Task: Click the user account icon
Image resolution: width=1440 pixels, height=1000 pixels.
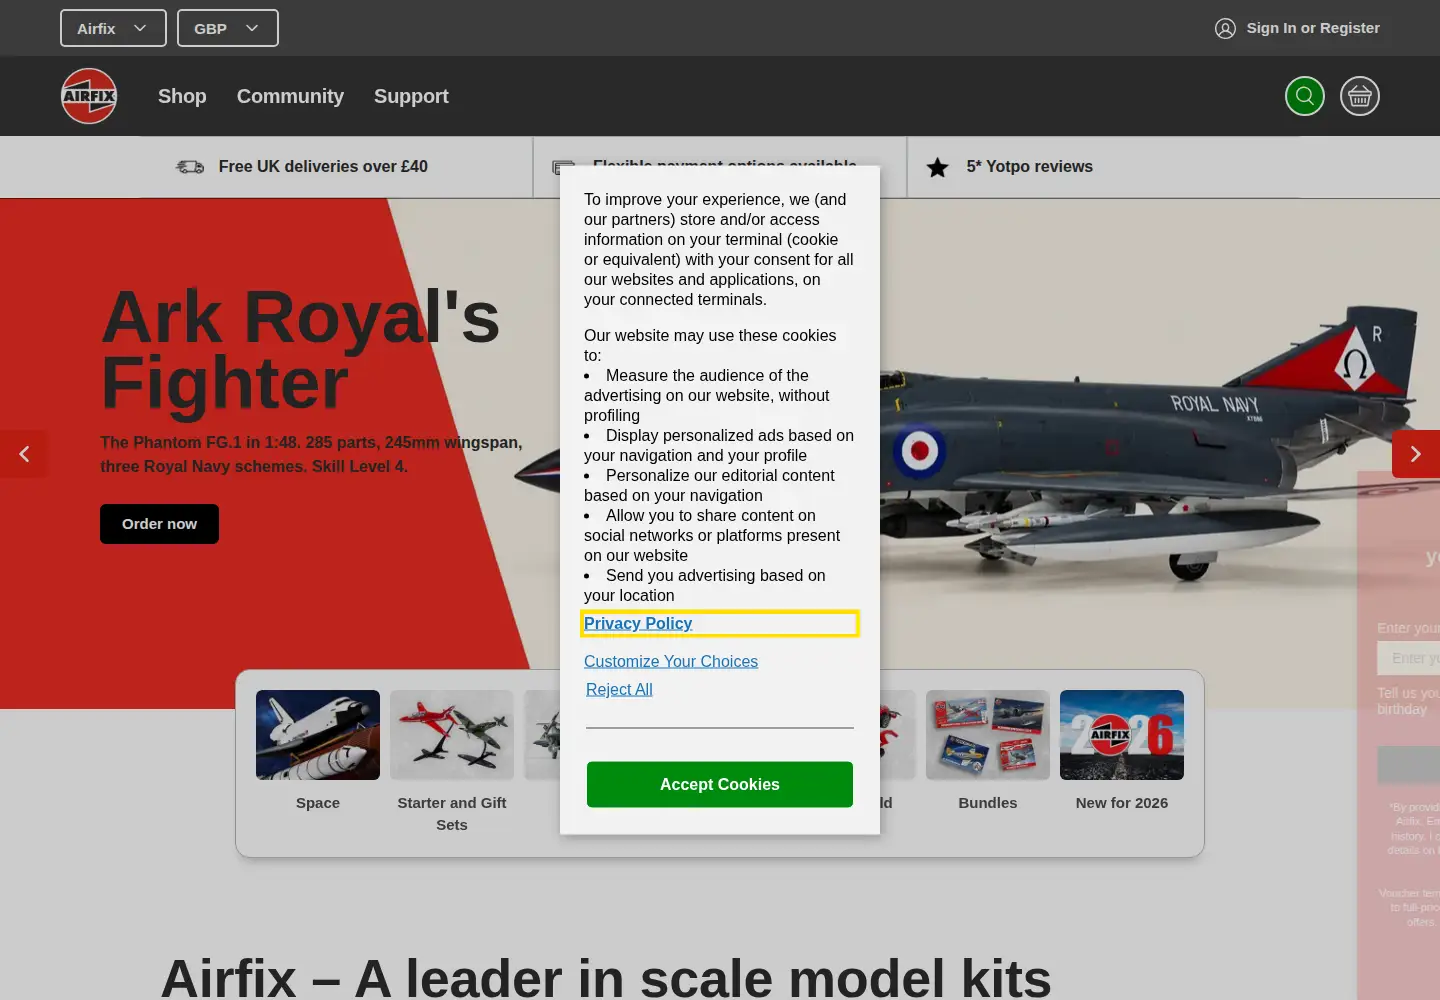Action: pyautogui.click(x=1225, y=29)
